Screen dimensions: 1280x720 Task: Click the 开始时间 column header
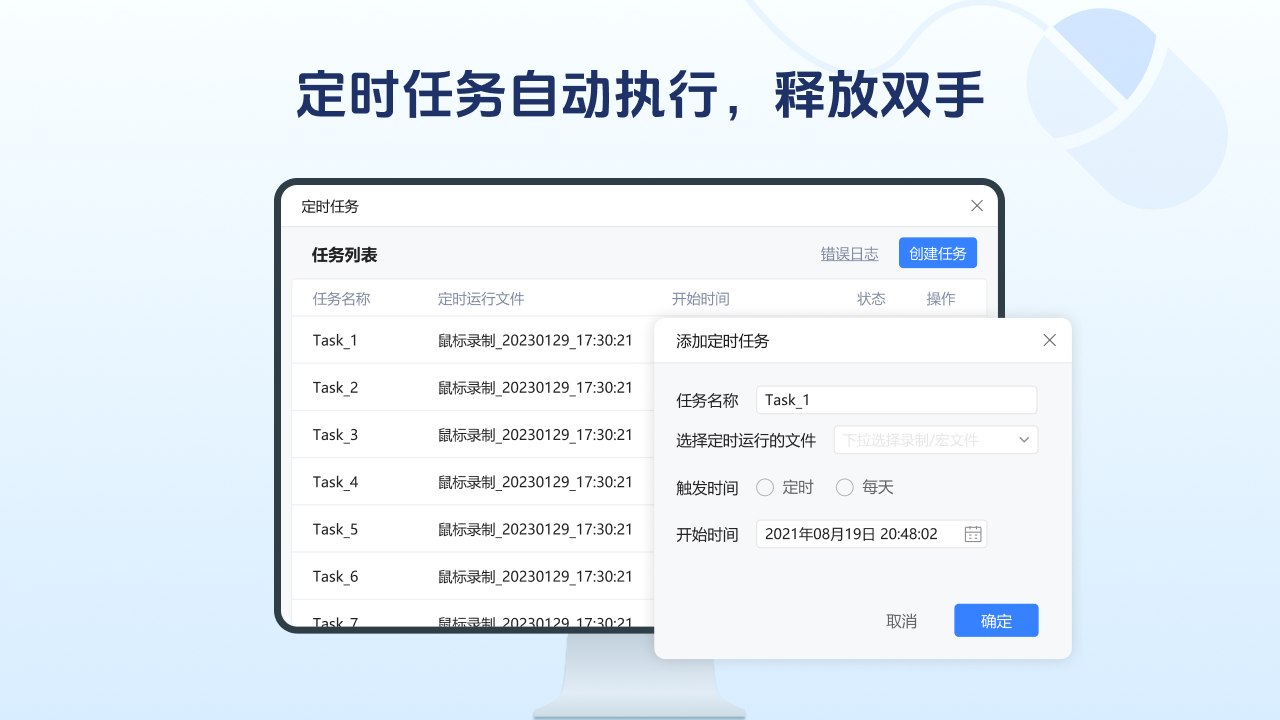(x=701, y=298)
